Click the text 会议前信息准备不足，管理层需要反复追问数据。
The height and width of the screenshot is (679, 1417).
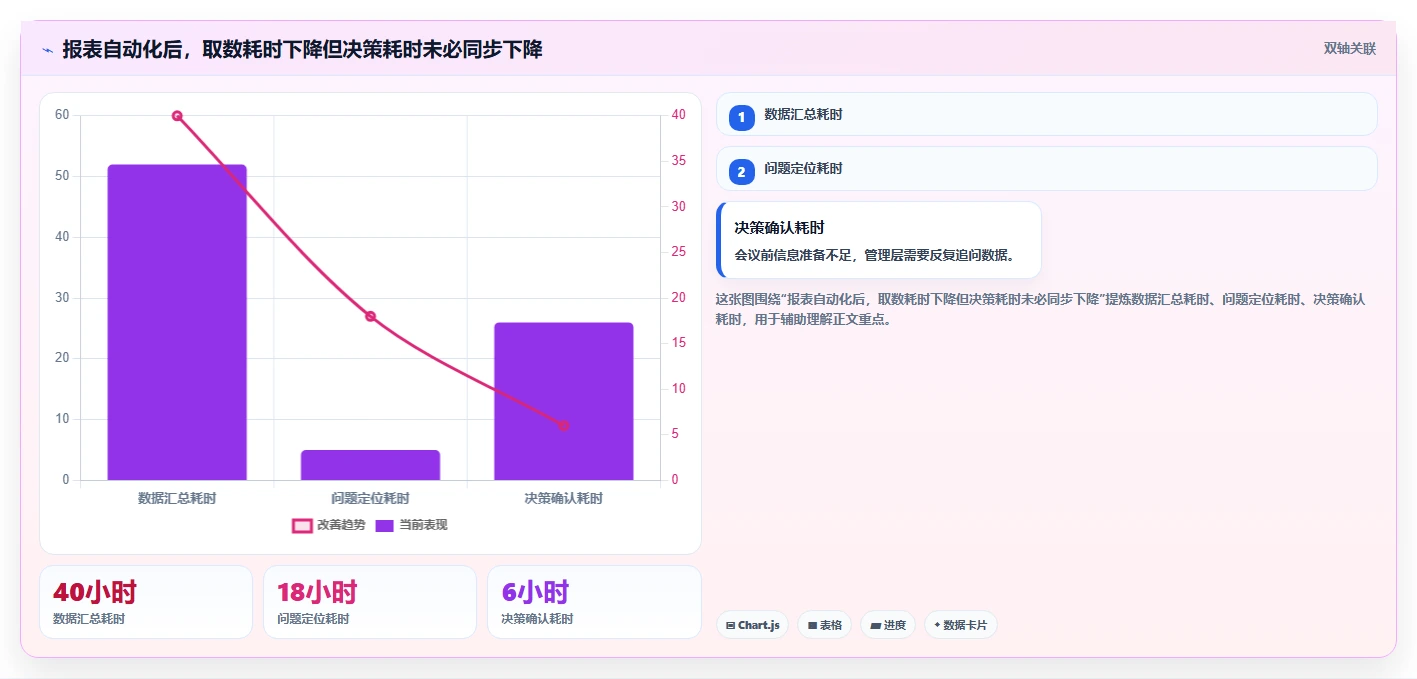tap(876, 255)
